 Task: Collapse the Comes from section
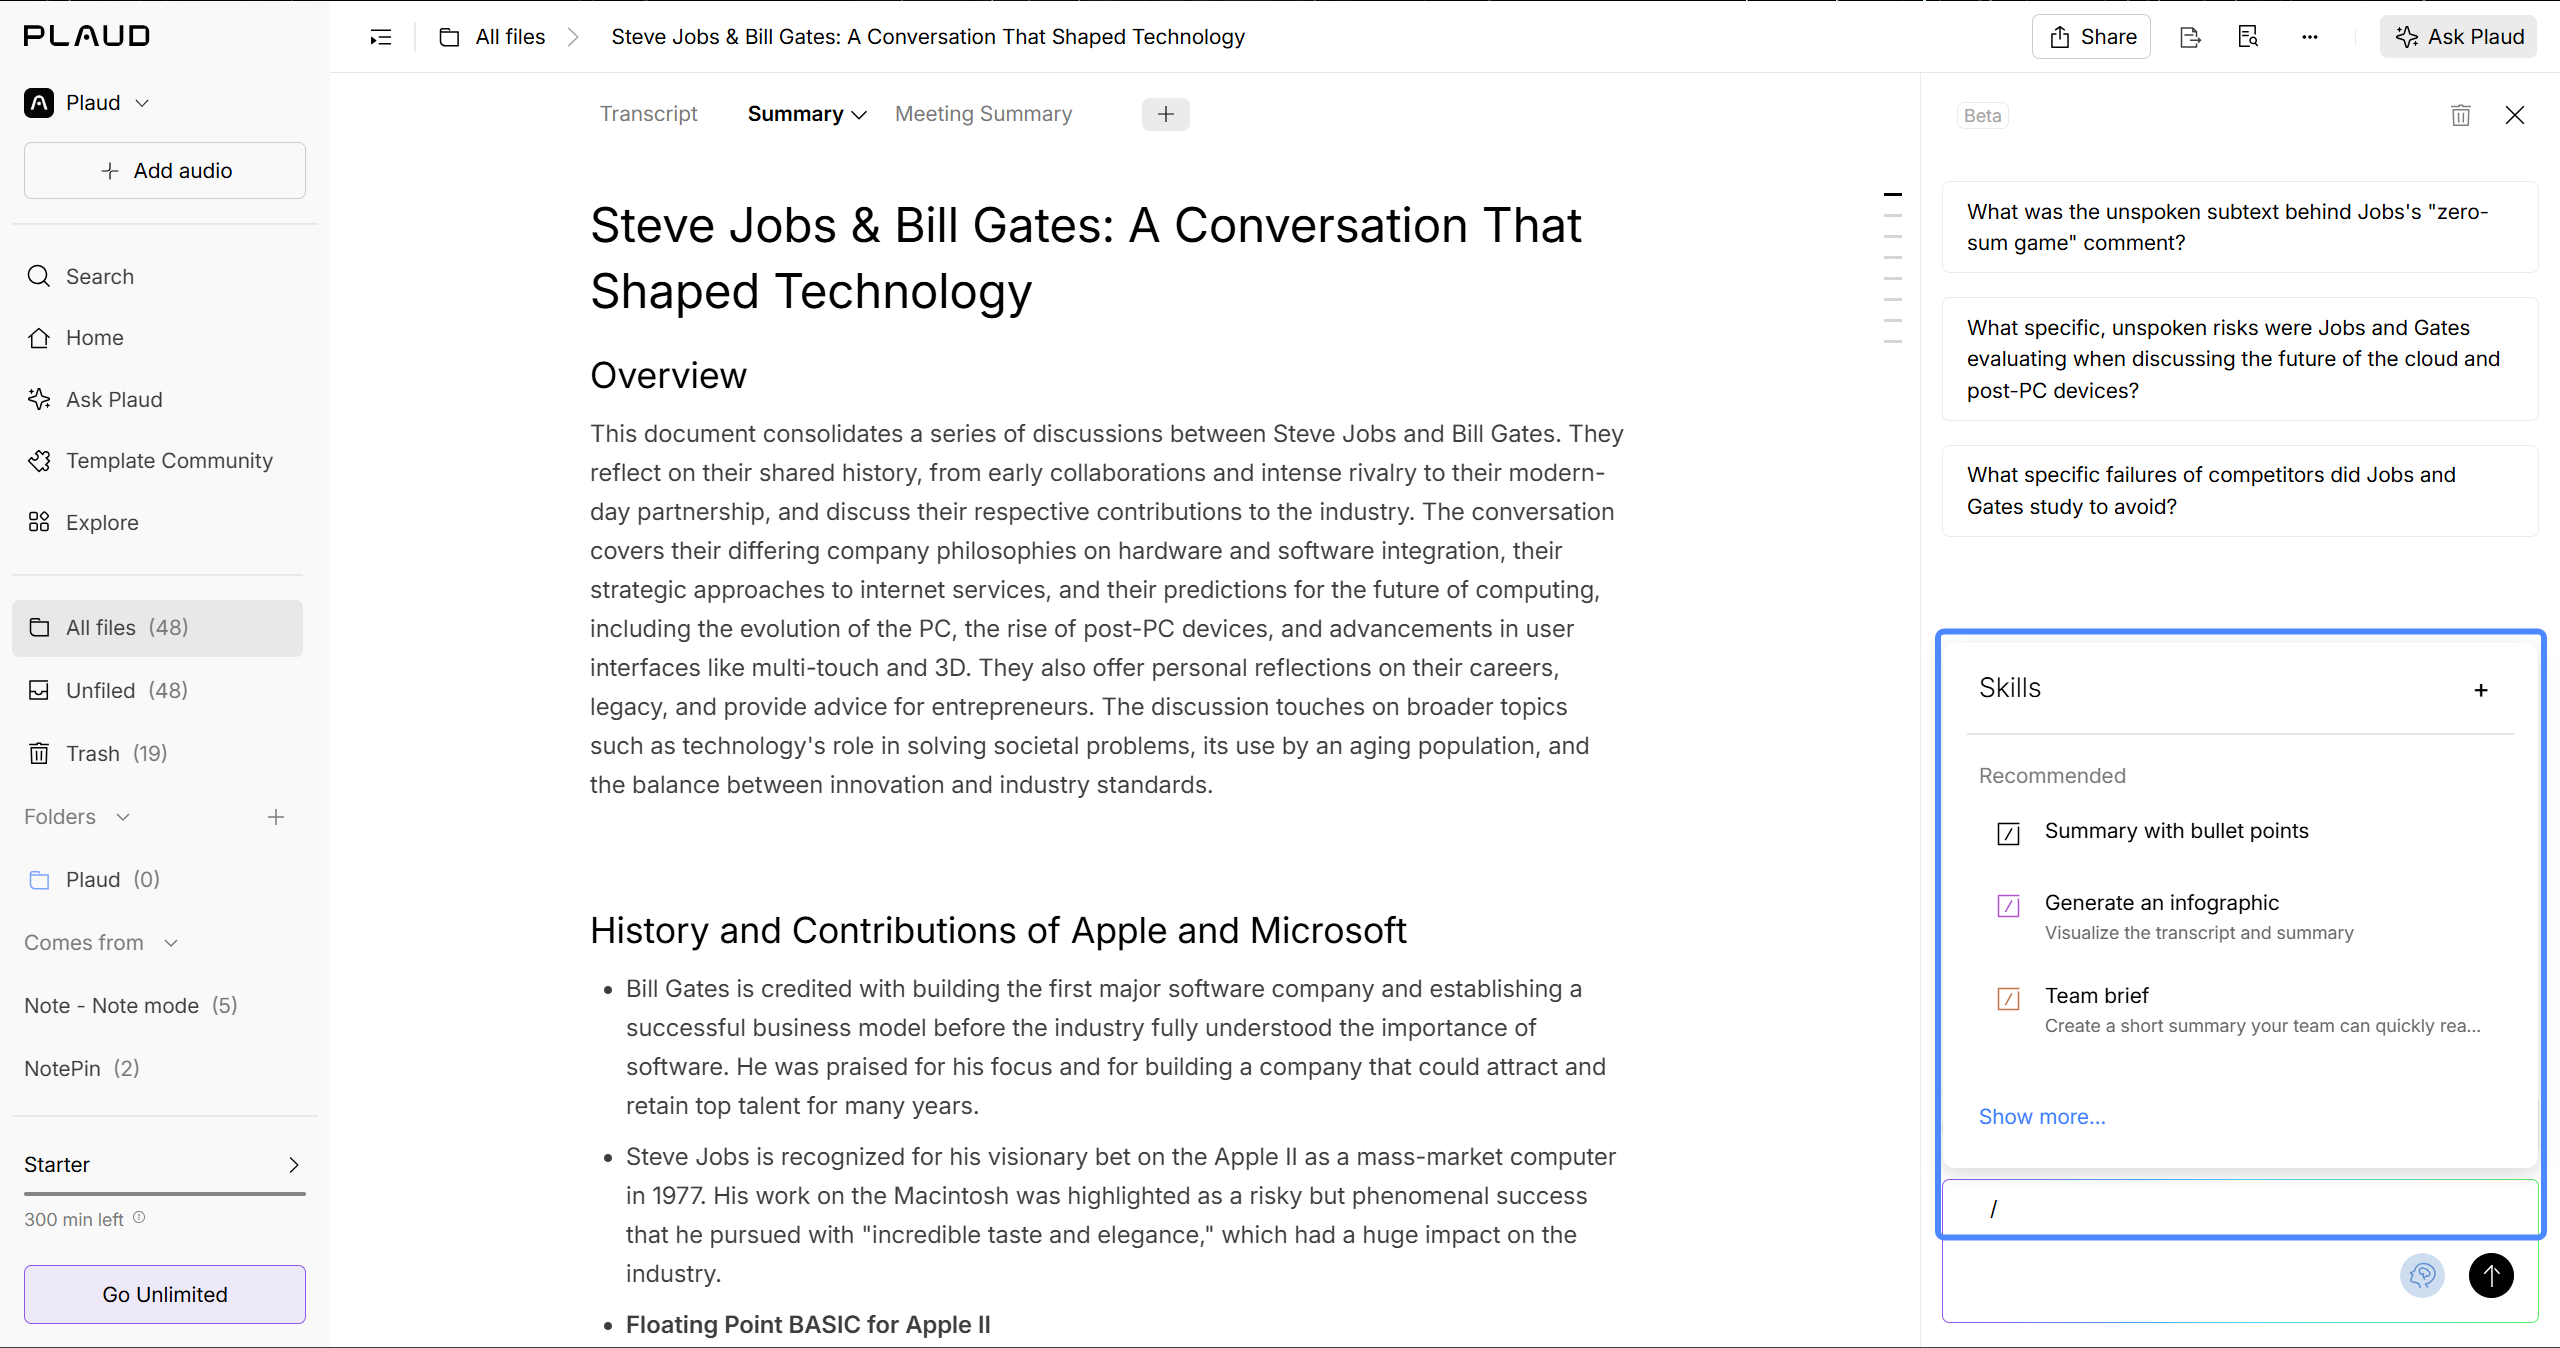[x=171, y=943]
